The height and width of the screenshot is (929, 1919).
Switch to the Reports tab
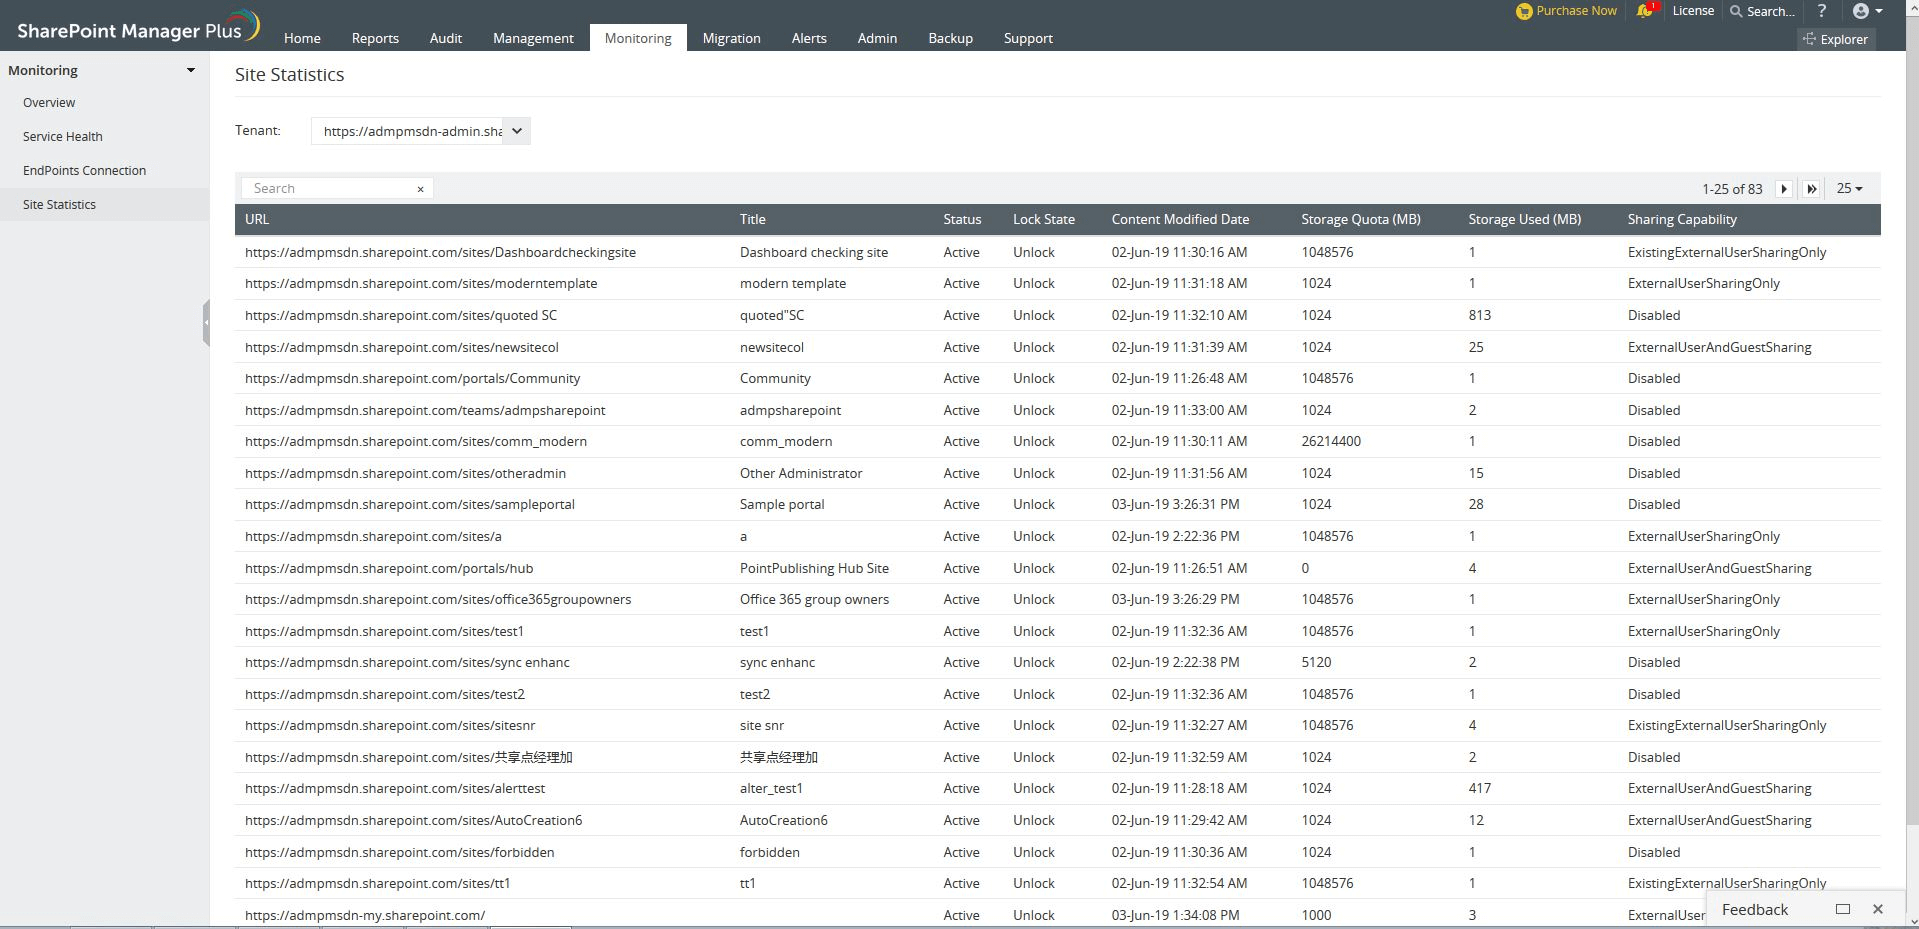(x=375, y=38)
